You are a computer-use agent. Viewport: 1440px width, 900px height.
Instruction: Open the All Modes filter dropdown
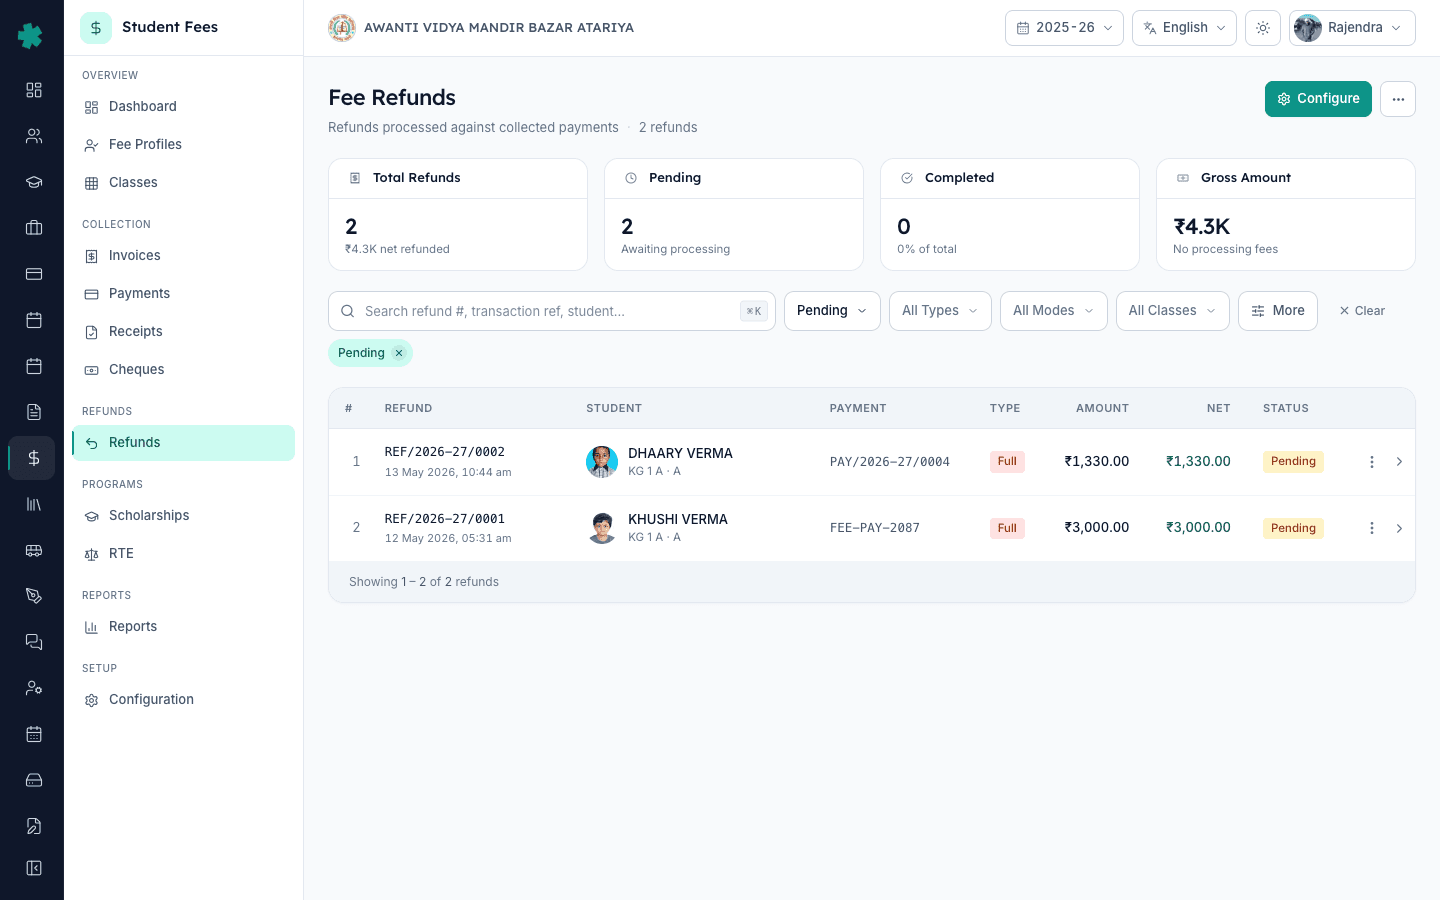(x=1054, y=311)
